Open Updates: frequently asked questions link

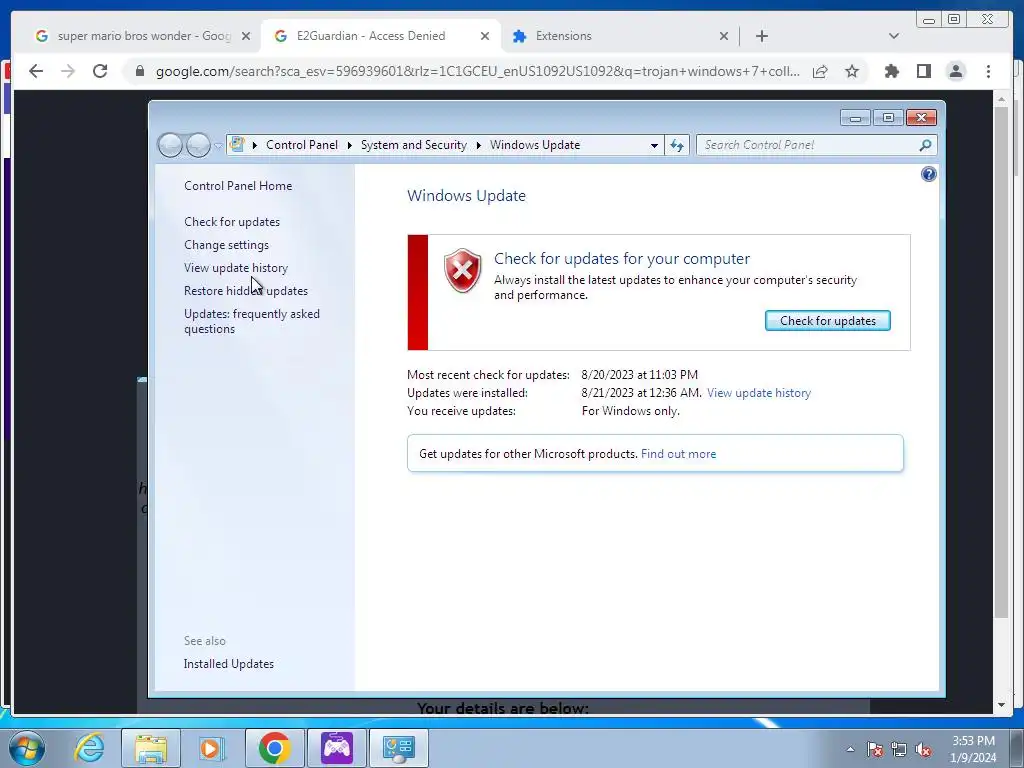point(251,321)
